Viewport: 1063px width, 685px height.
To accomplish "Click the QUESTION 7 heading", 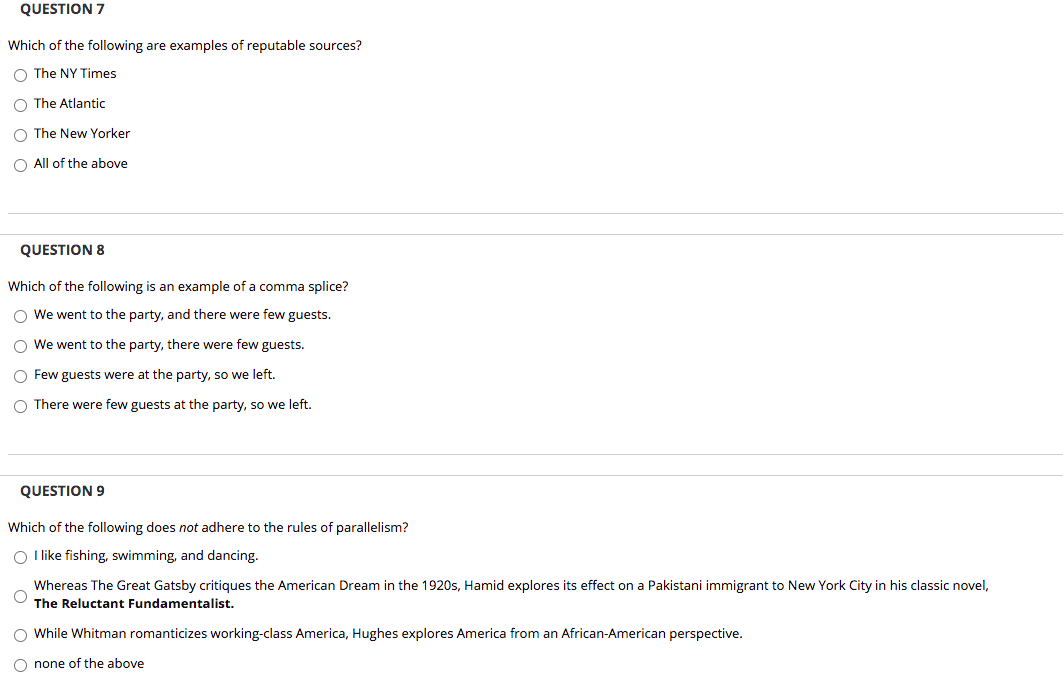I will [62, 9].
